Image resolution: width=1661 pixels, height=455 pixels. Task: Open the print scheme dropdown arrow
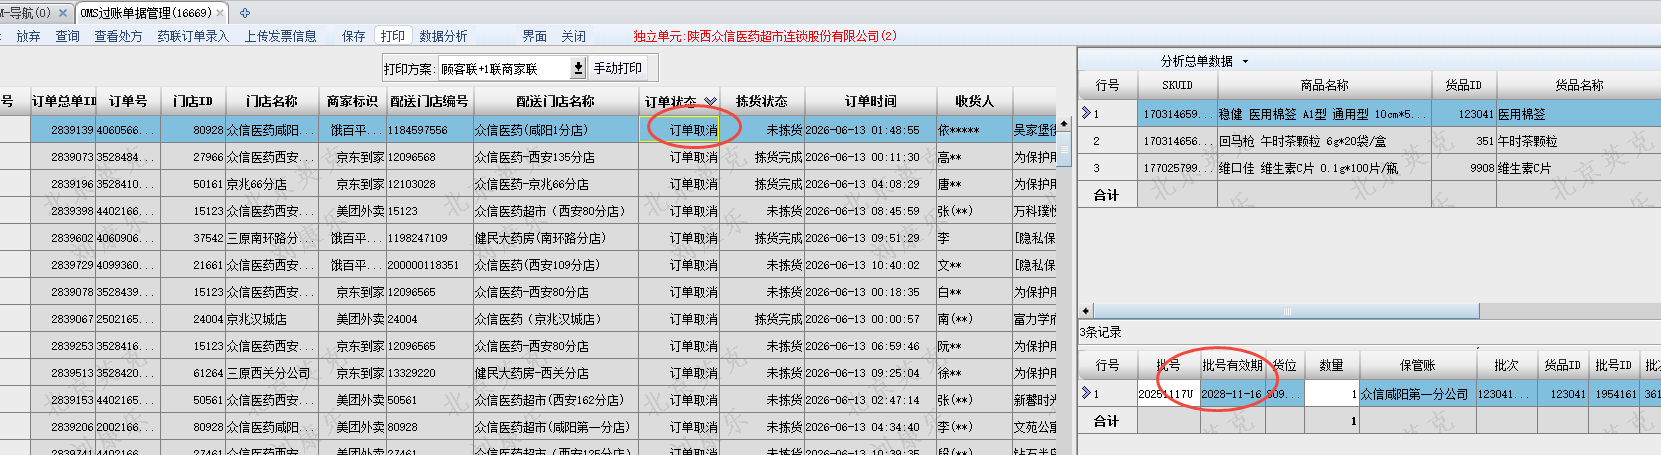tap(578, 68)
